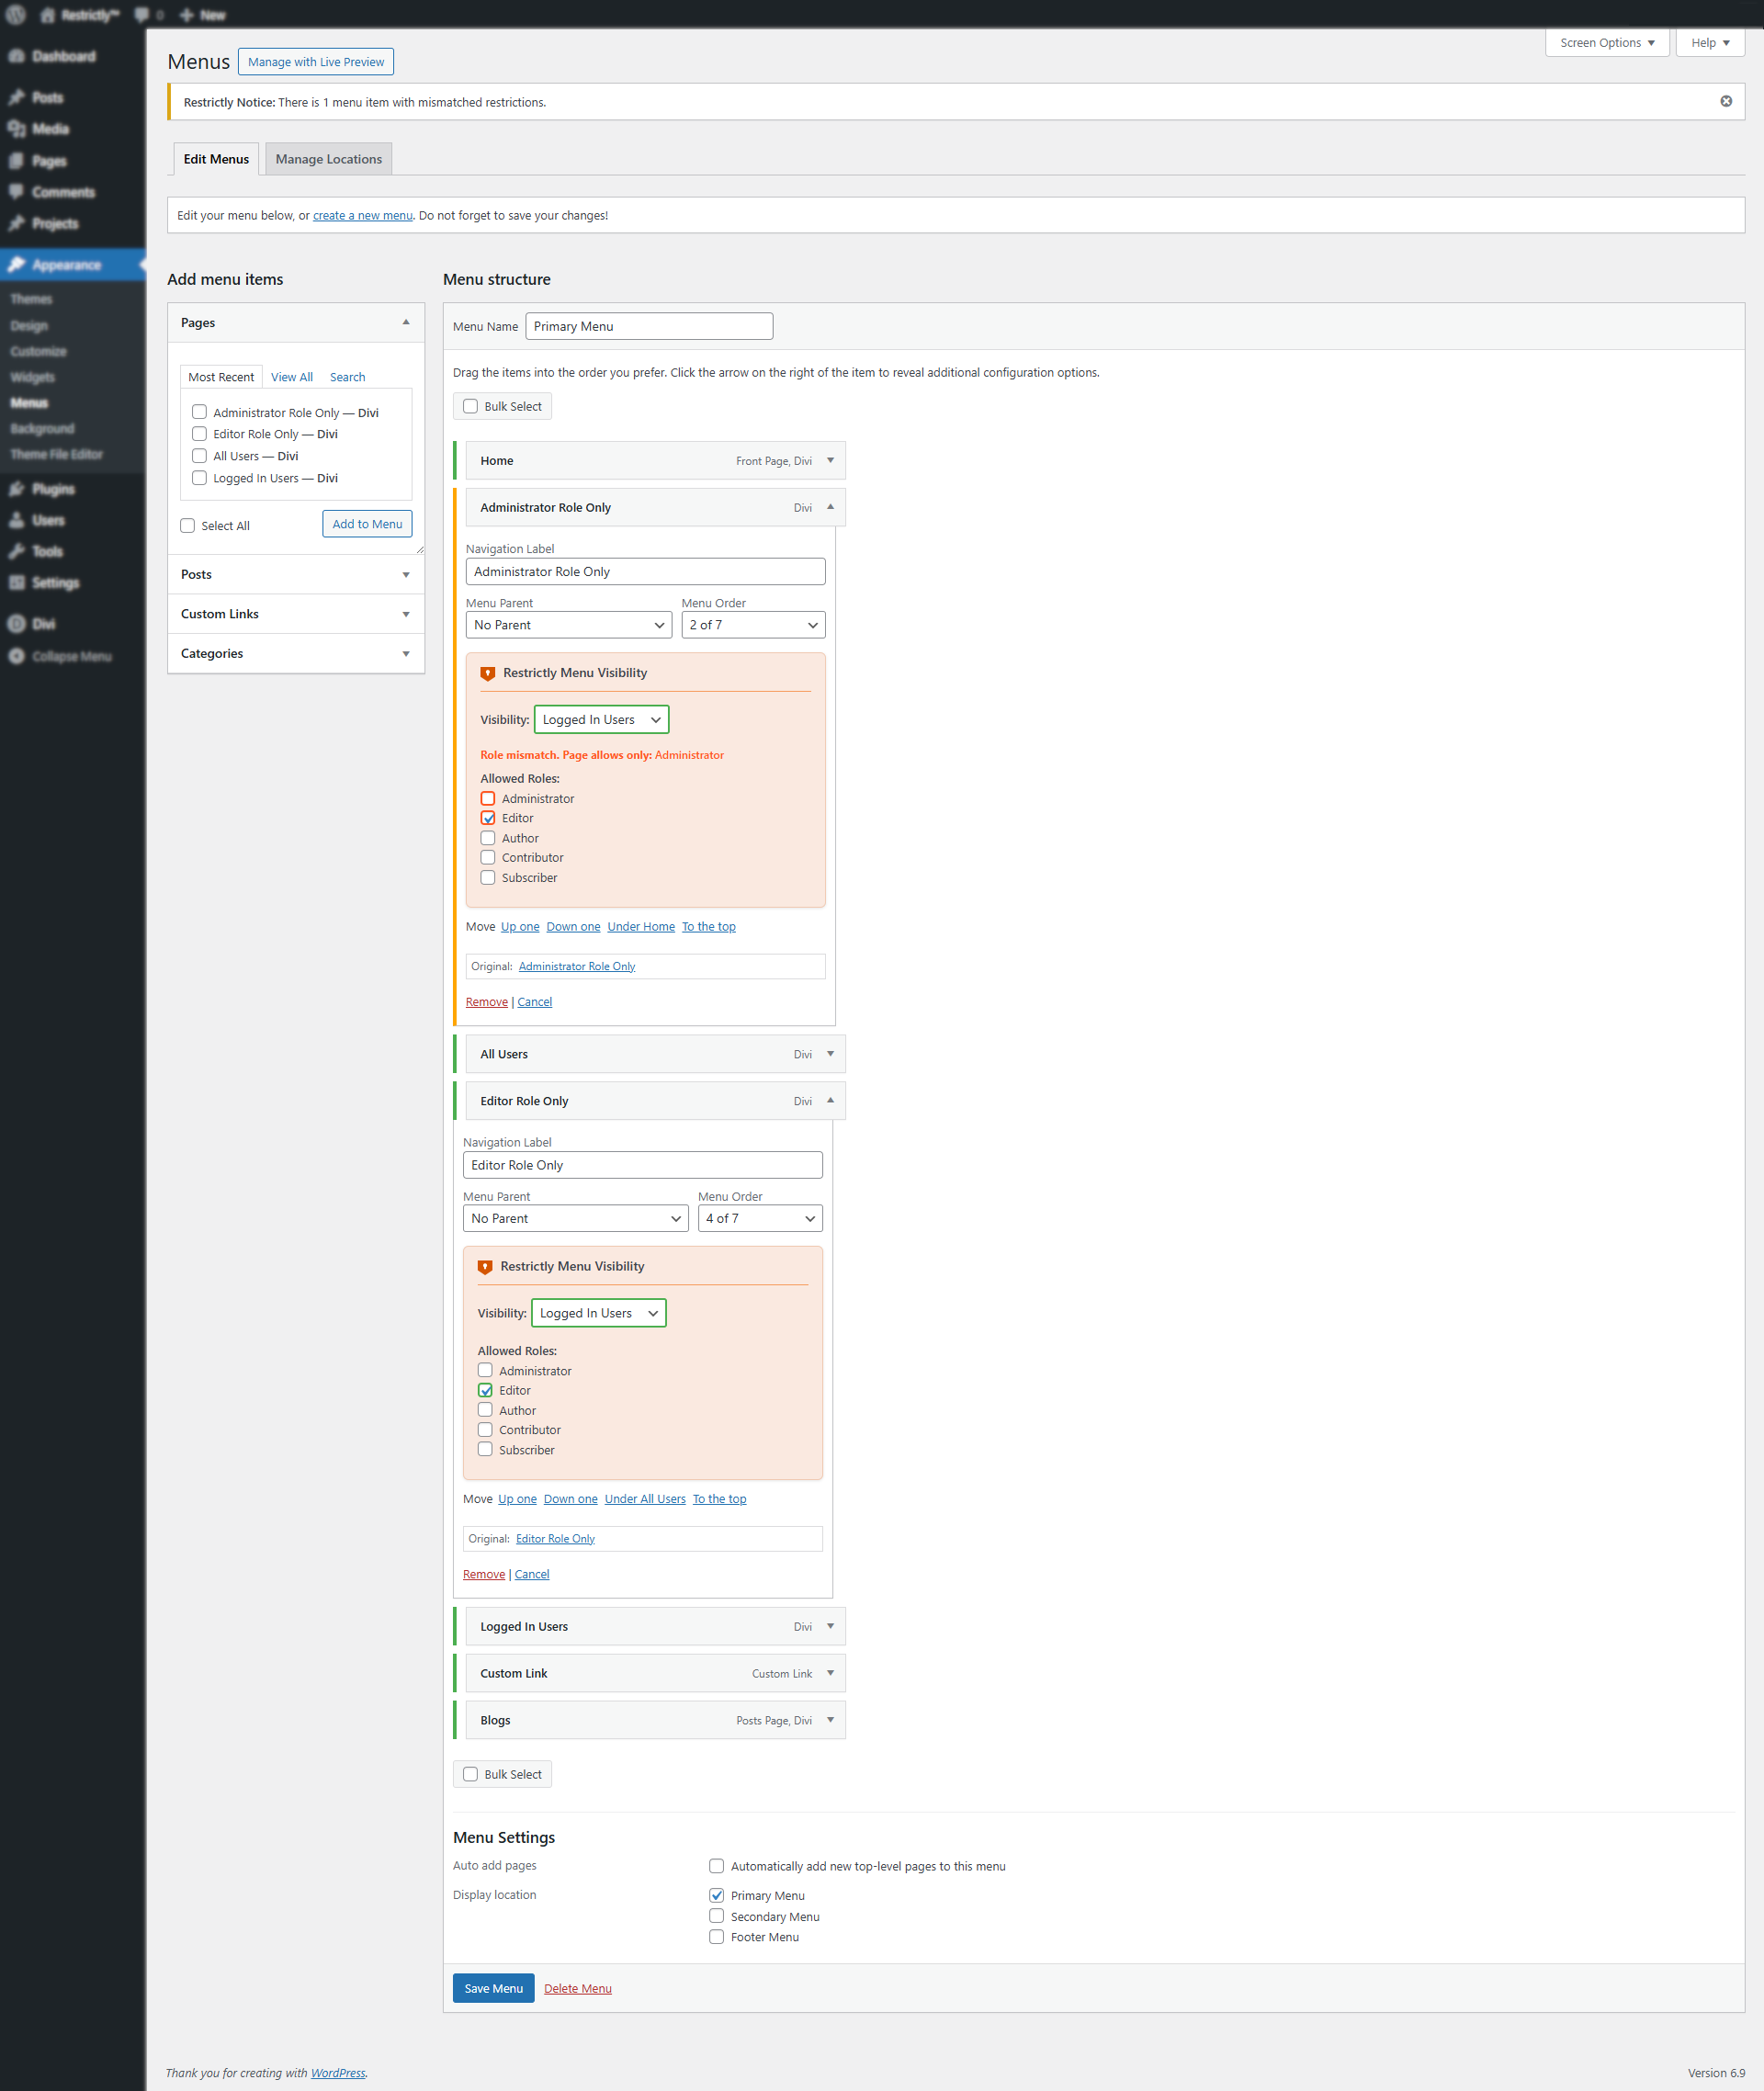This screenshot has height=2091, width=1764.
Task: Click the comments bubble in admin bar
Action: (x=142, y=15)
